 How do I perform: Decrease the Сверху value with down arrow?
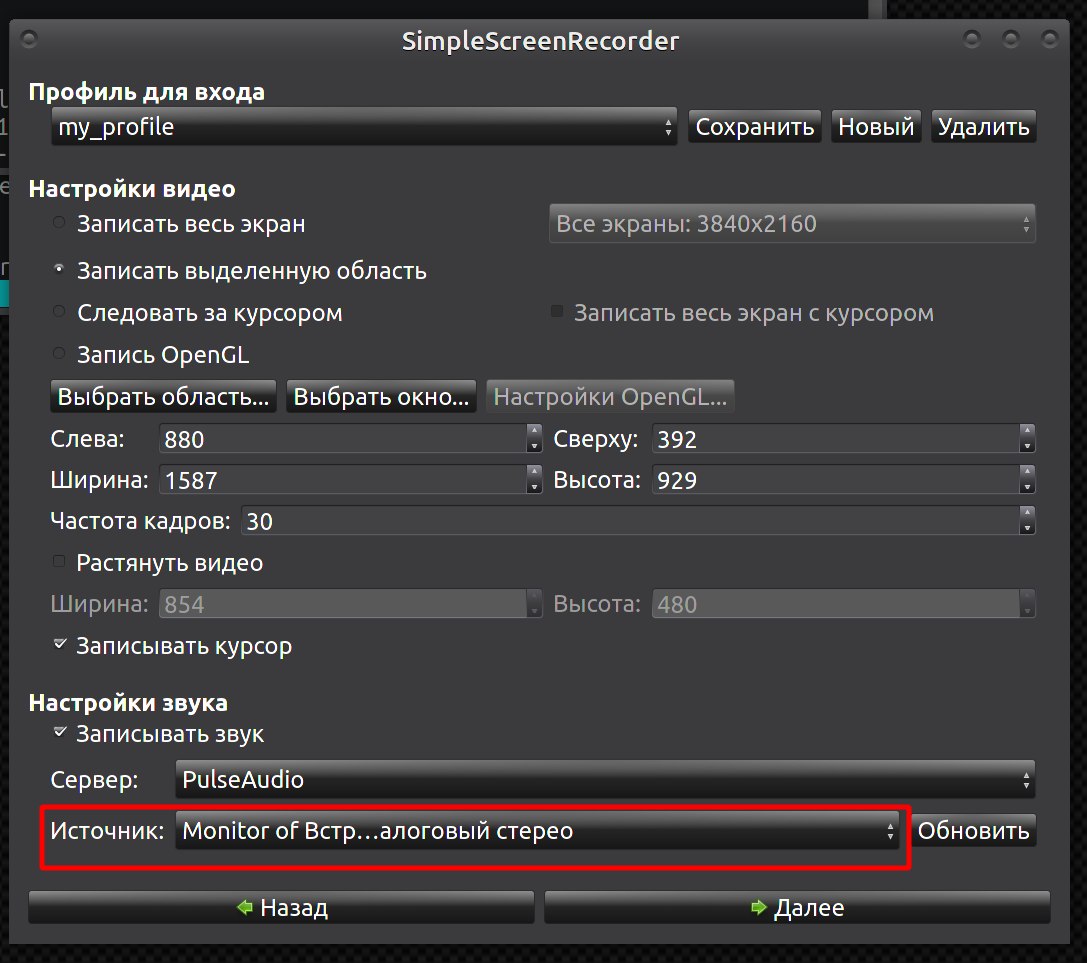[x=1027, y=446]
